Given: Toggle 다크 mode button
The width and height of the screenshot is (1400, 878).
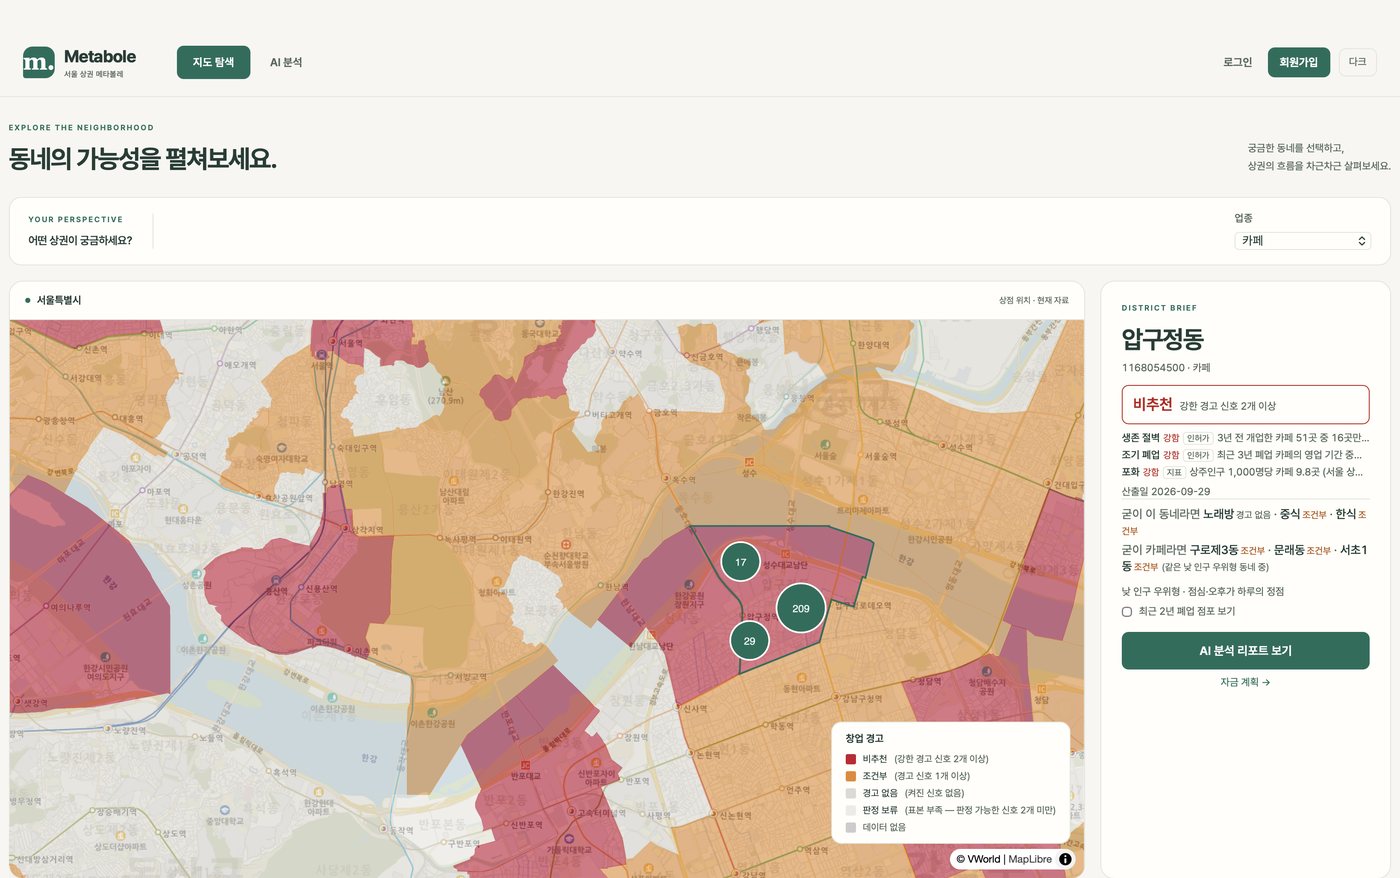Looking at the screenshot, I should point(1357,62).
